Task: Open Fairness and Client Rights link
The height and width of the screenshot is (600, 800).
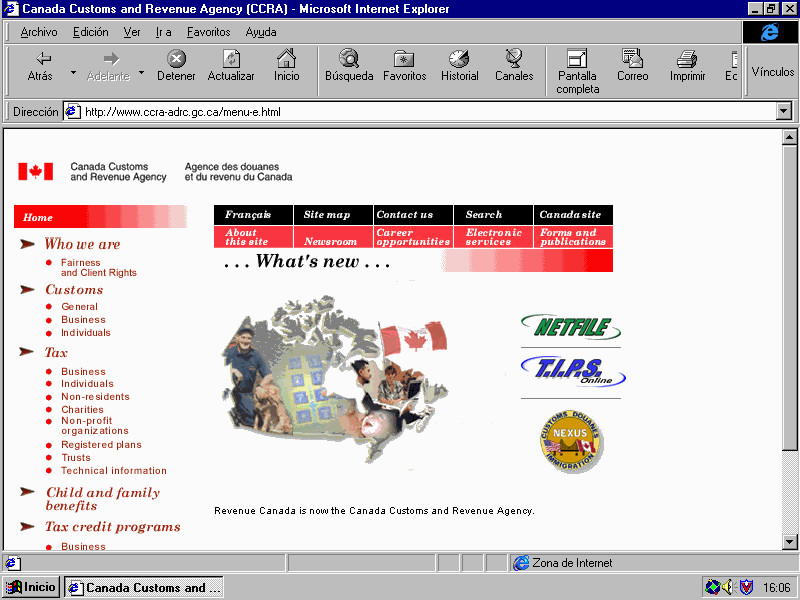Action: pyautogui.click(x=99, y=267)
